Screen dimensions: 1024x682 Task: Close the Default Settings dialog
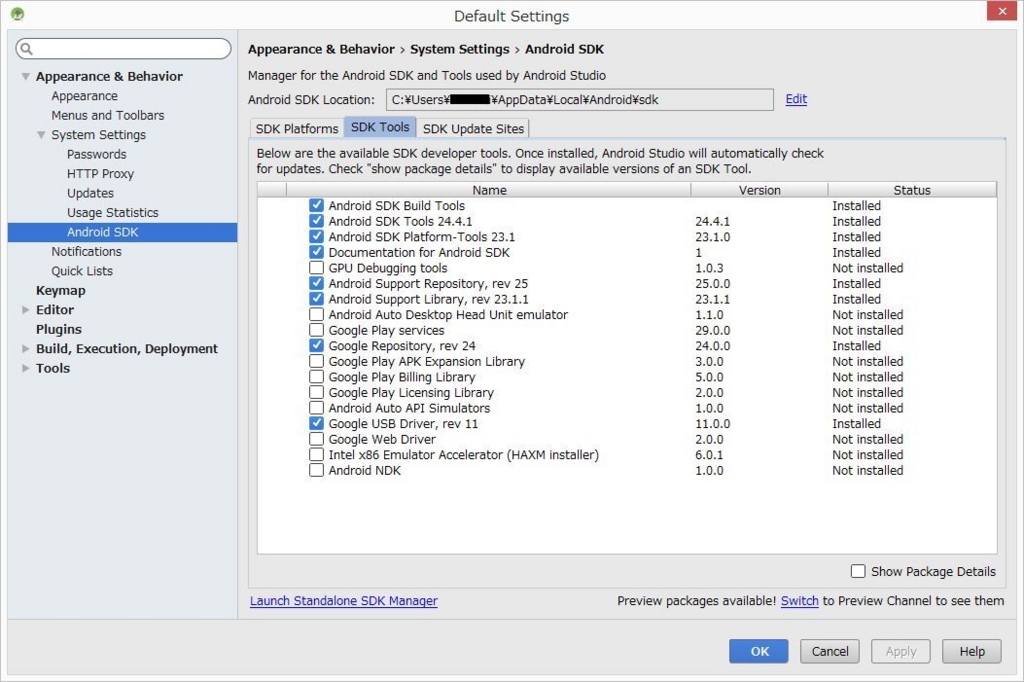(x=1002, y=10)
